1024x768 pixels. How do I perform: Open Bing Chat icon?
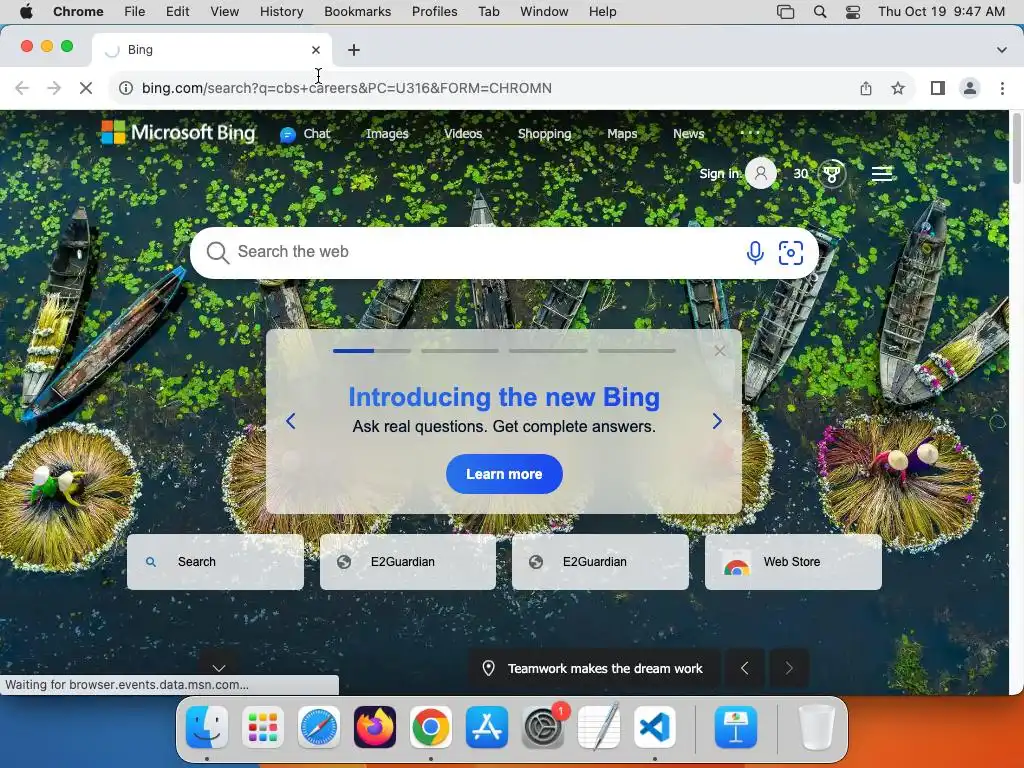coord(287,135)
